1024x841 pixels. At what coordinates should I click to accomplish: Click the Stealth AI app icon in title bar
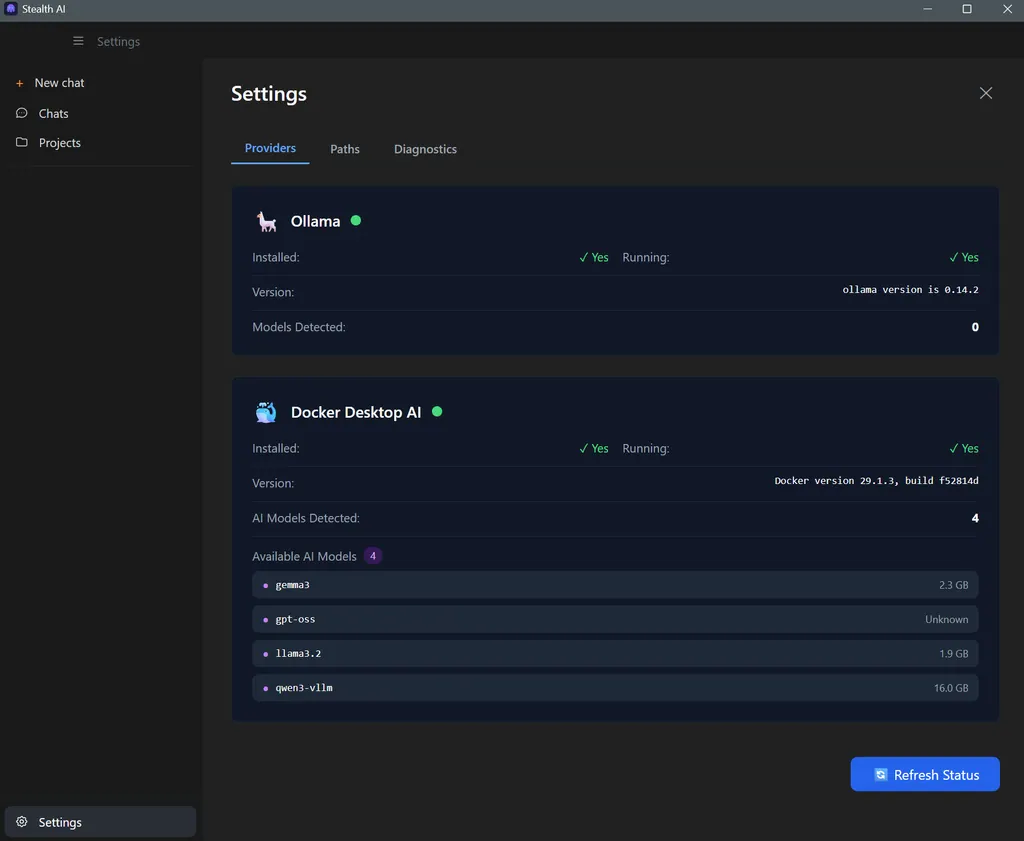10,8
